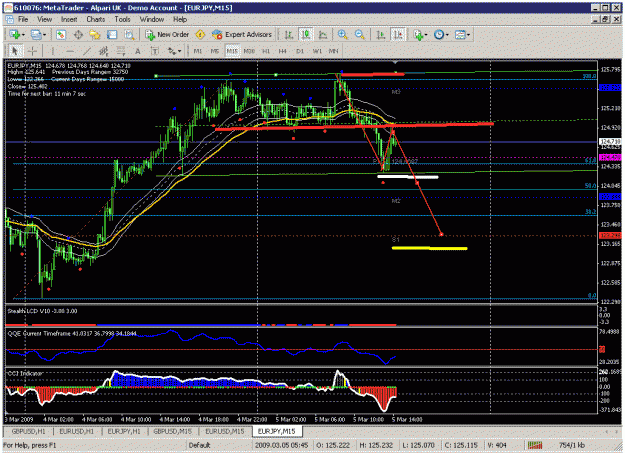Viewport: 625px width, 453px height.
Task: Click the chart tab scroll arrows at bottom right
Action: tap(612, 431)
